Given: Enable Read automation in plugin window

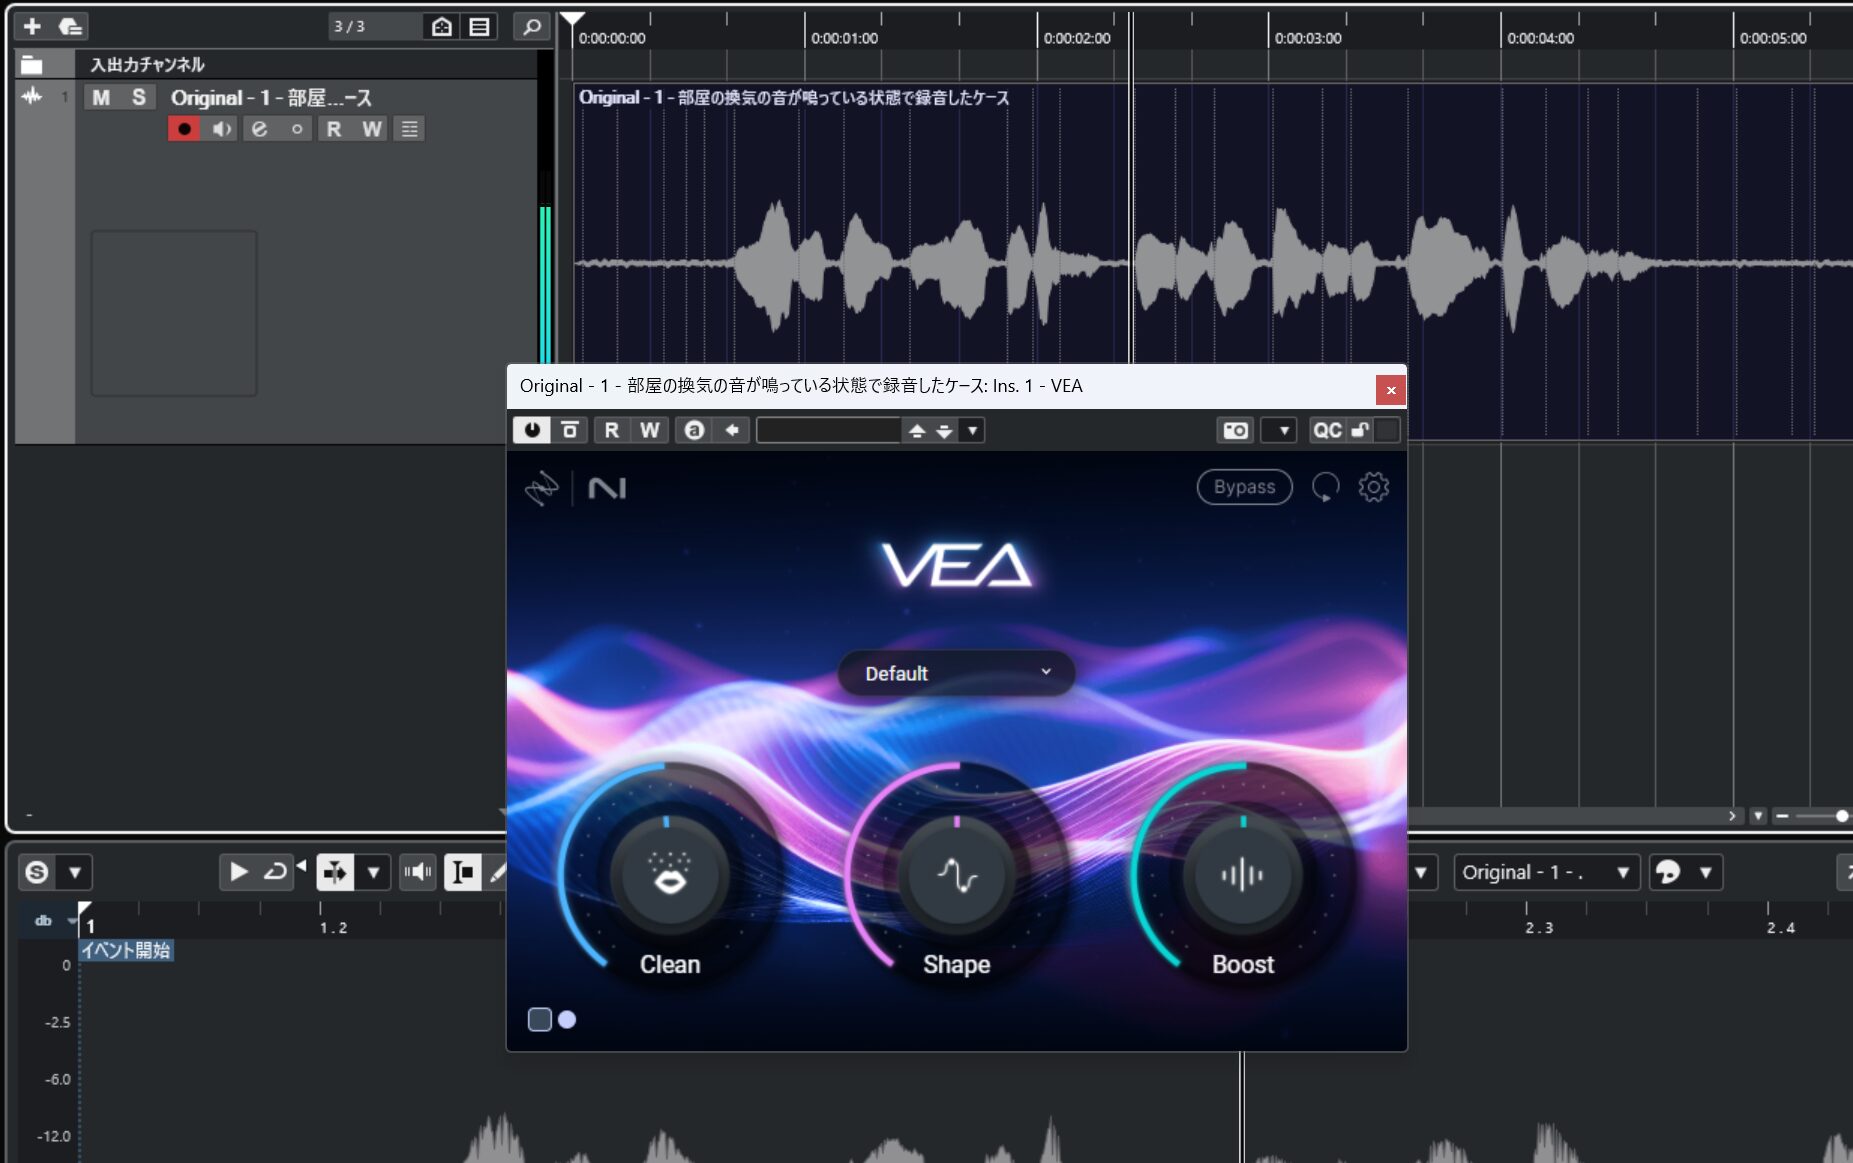Looking at the screenshot, I should coord(611,430).
